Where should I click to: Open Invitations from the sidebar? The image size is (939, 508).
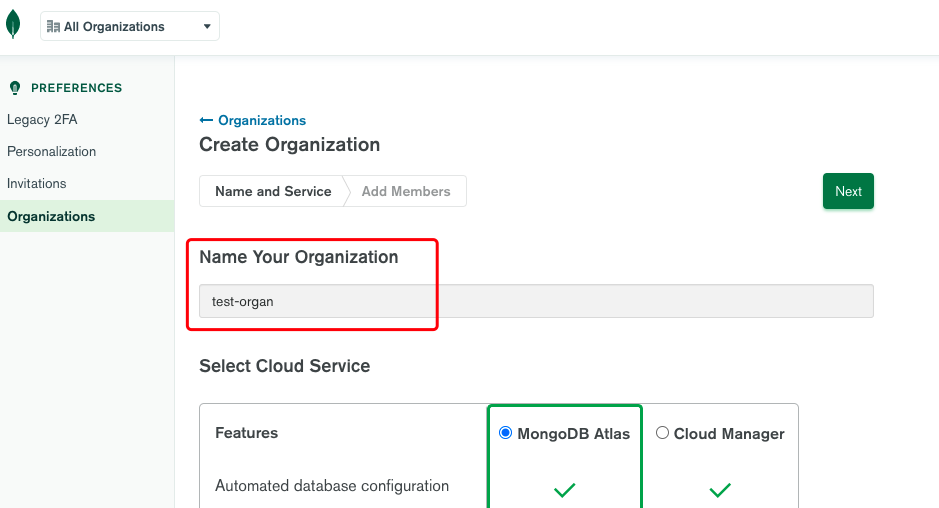tap(37, 183)
